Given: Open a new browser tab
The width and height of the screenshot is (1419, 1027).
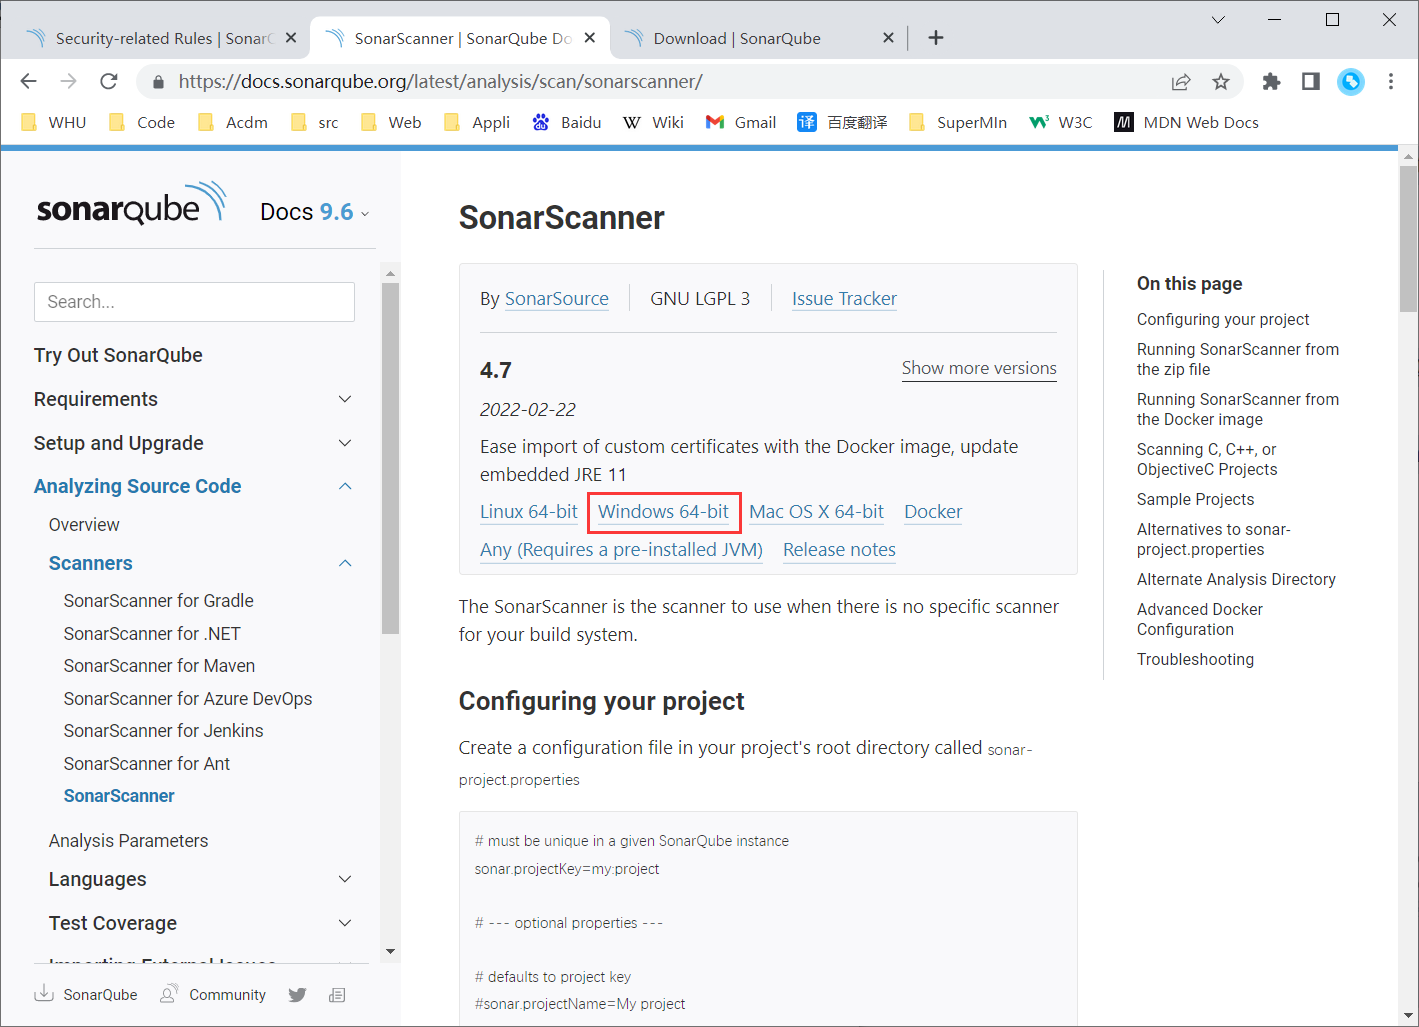Looking at the screenshot, I should point(936,38).
